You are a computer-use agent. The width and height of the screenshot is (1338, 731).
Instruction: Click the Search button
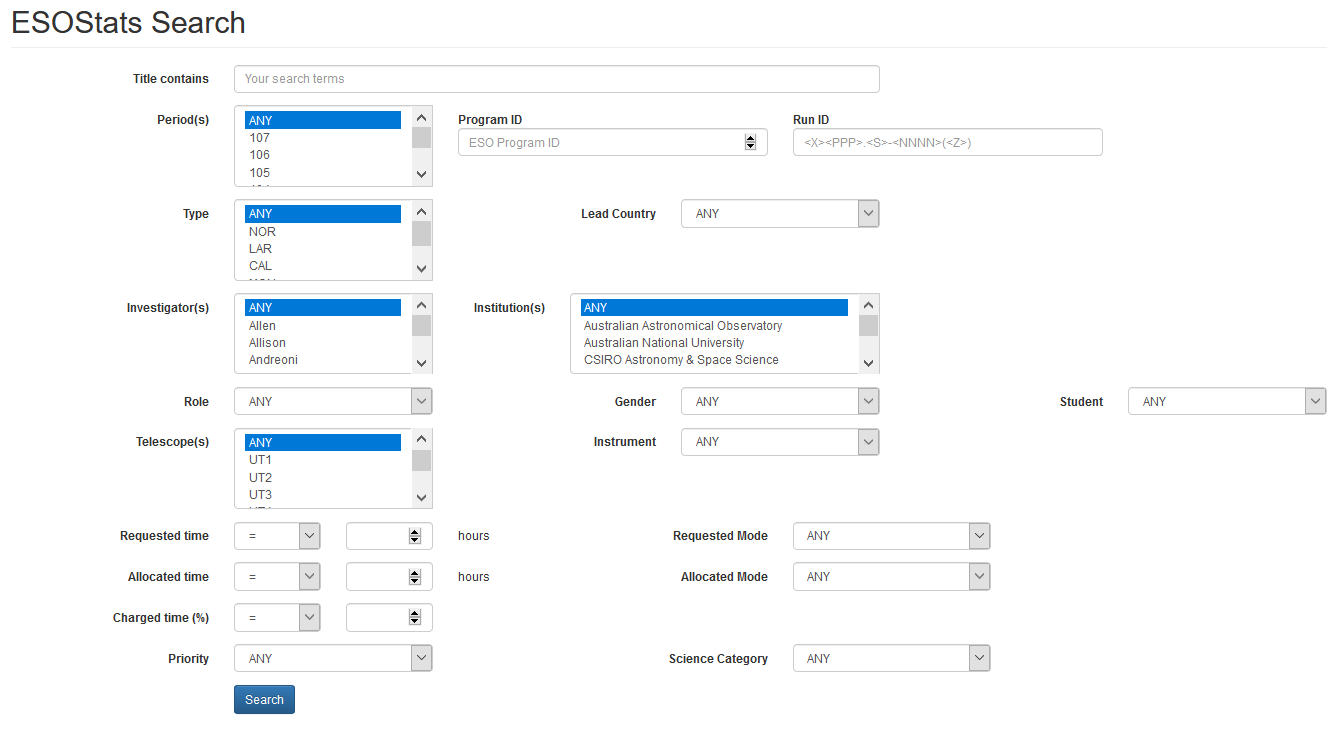coord(264,700)
